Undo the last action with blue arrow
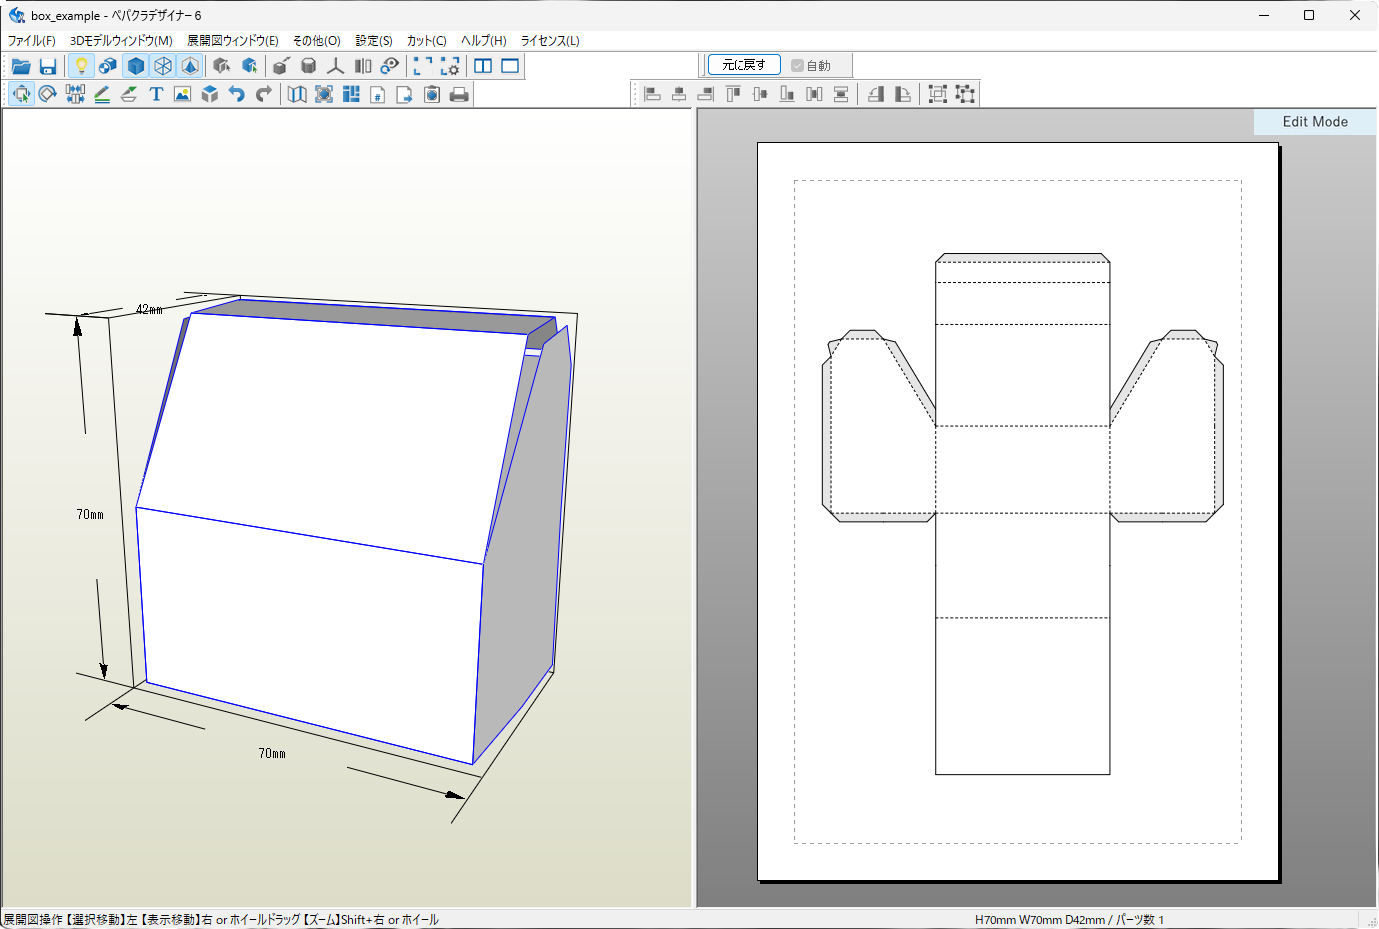This screenshot has height=929, width=1379. click(237, 94)
